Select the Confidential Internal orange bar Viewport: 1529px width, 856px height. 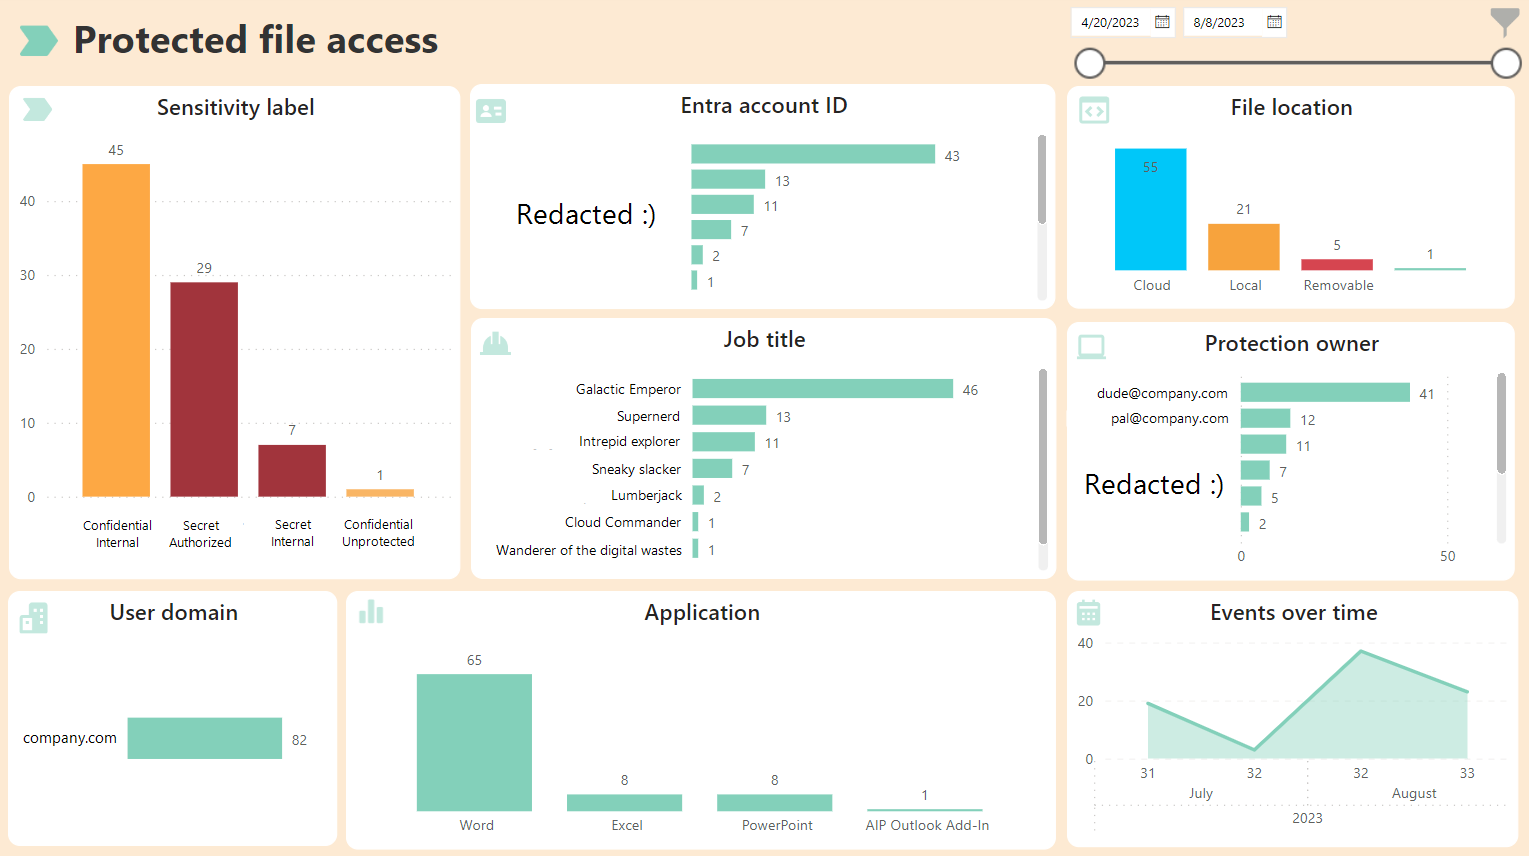[x=116, y=330]
